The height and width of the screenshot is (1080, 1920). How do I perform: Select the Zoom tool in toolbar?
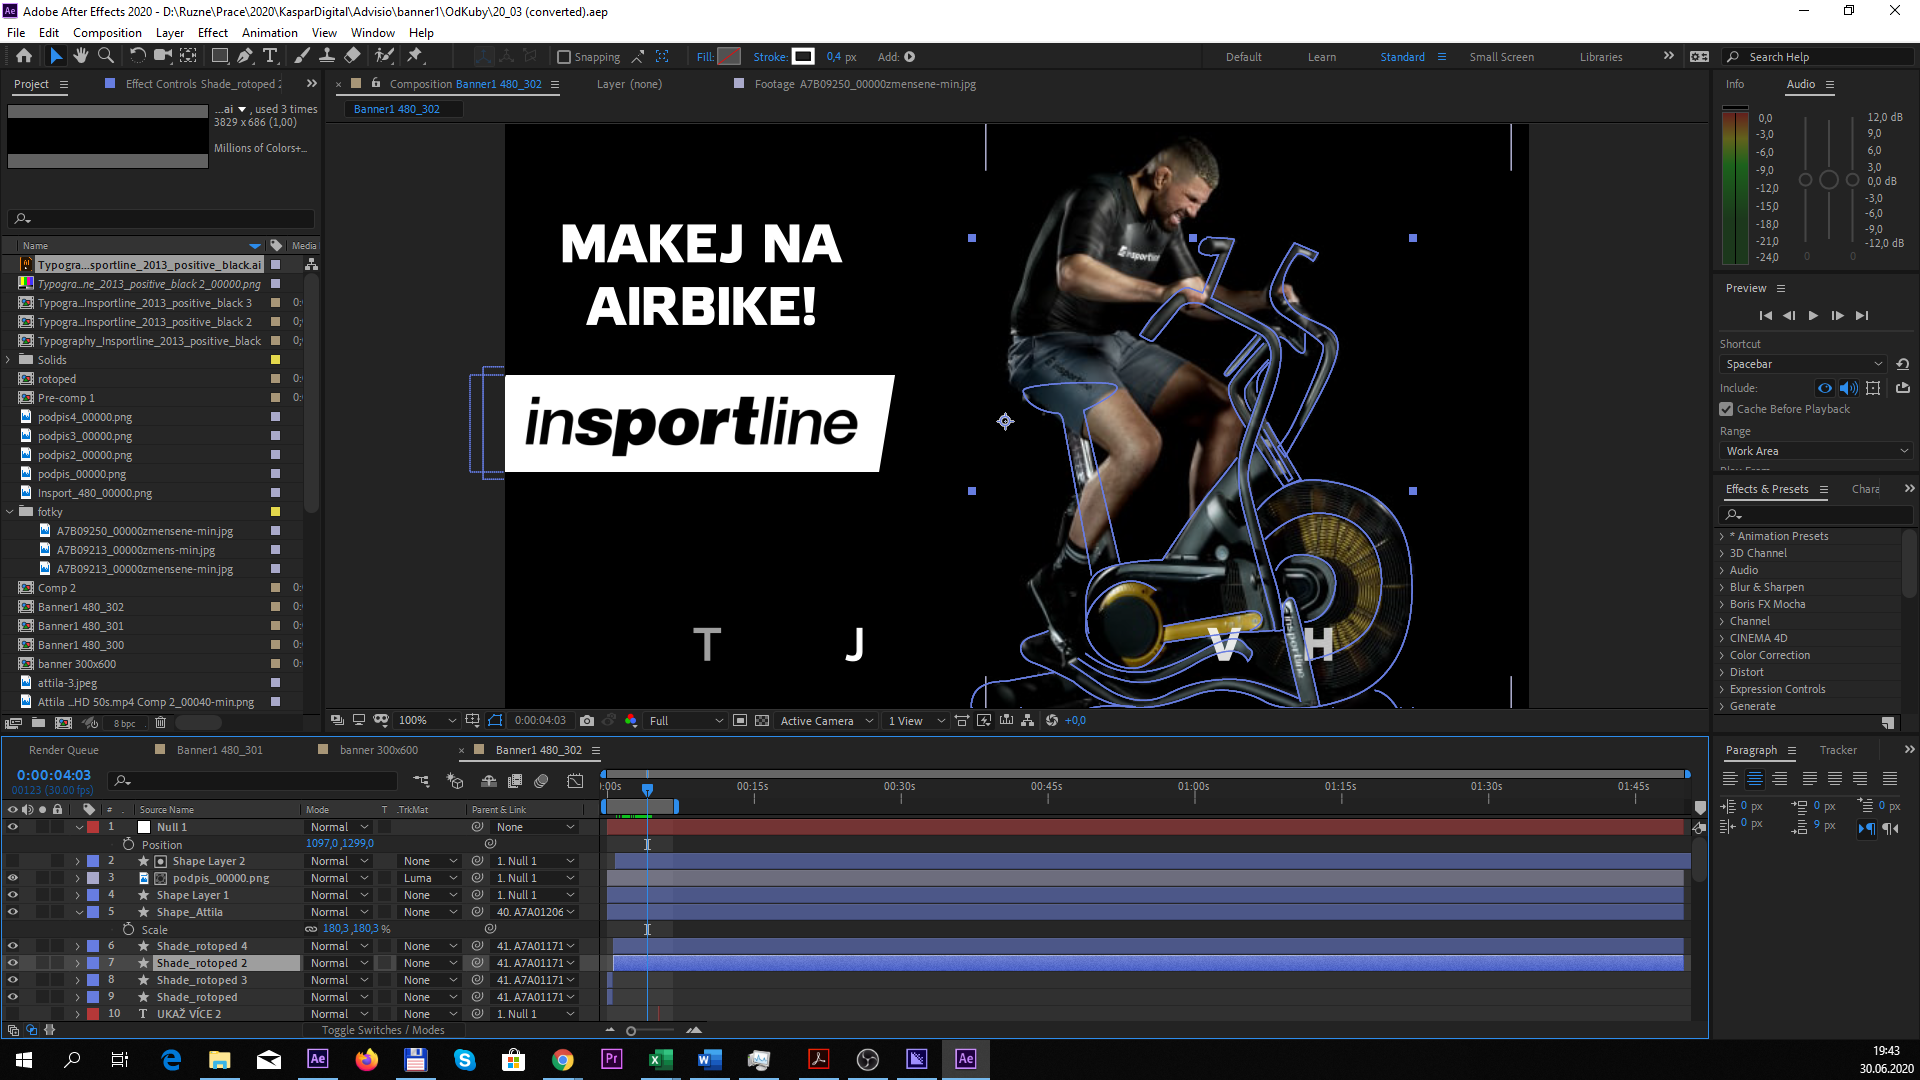(x=105, y=56)
